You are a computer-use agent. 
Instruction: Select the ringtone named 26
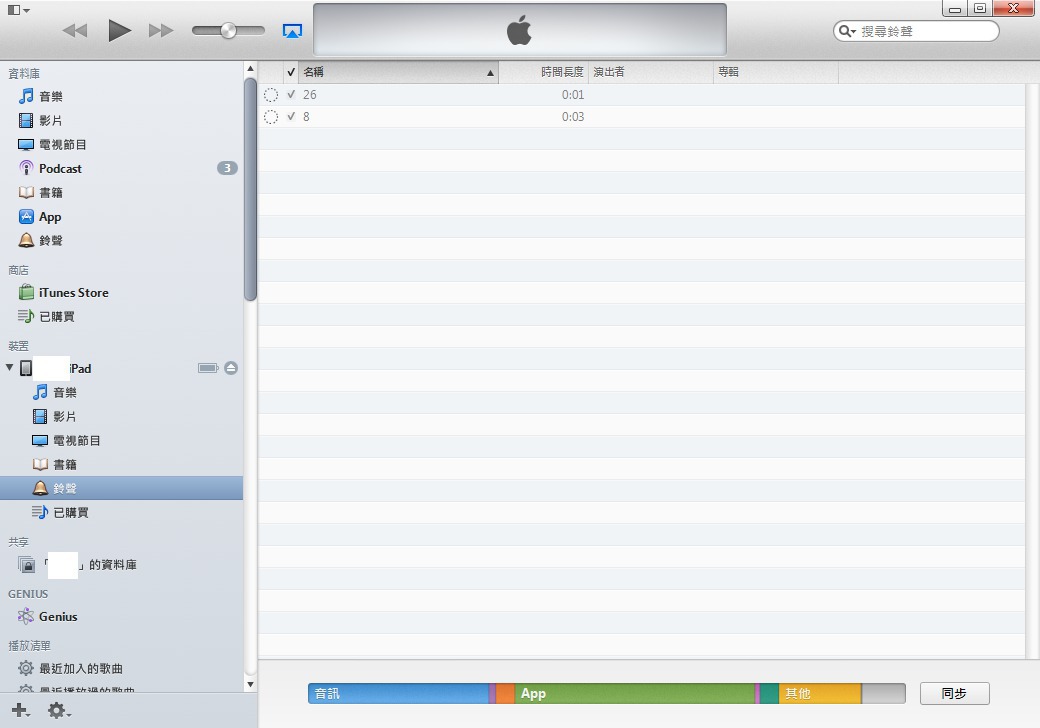(x=310, y=95)
